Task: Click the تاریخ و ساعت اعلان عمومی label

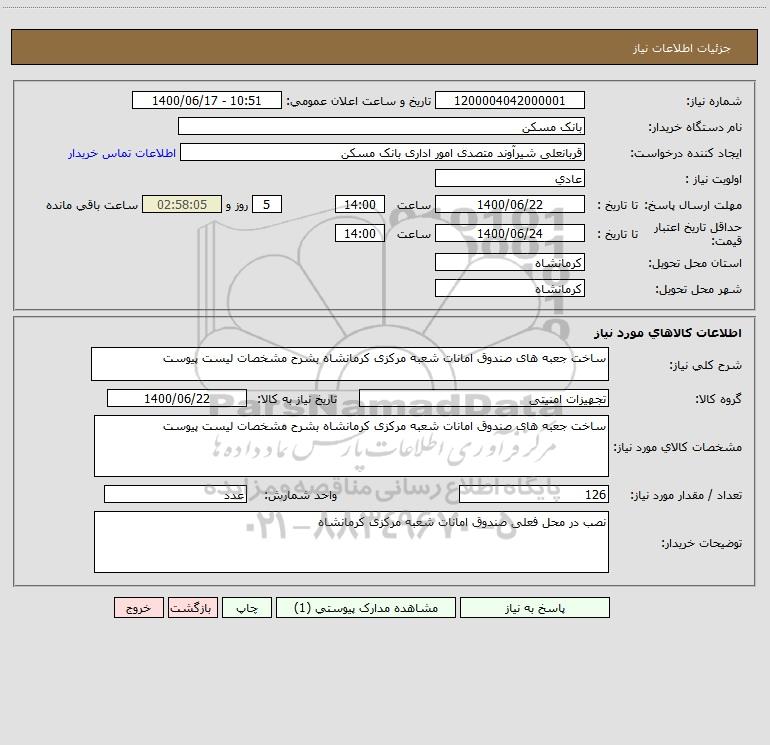Action: coord(359,102)
